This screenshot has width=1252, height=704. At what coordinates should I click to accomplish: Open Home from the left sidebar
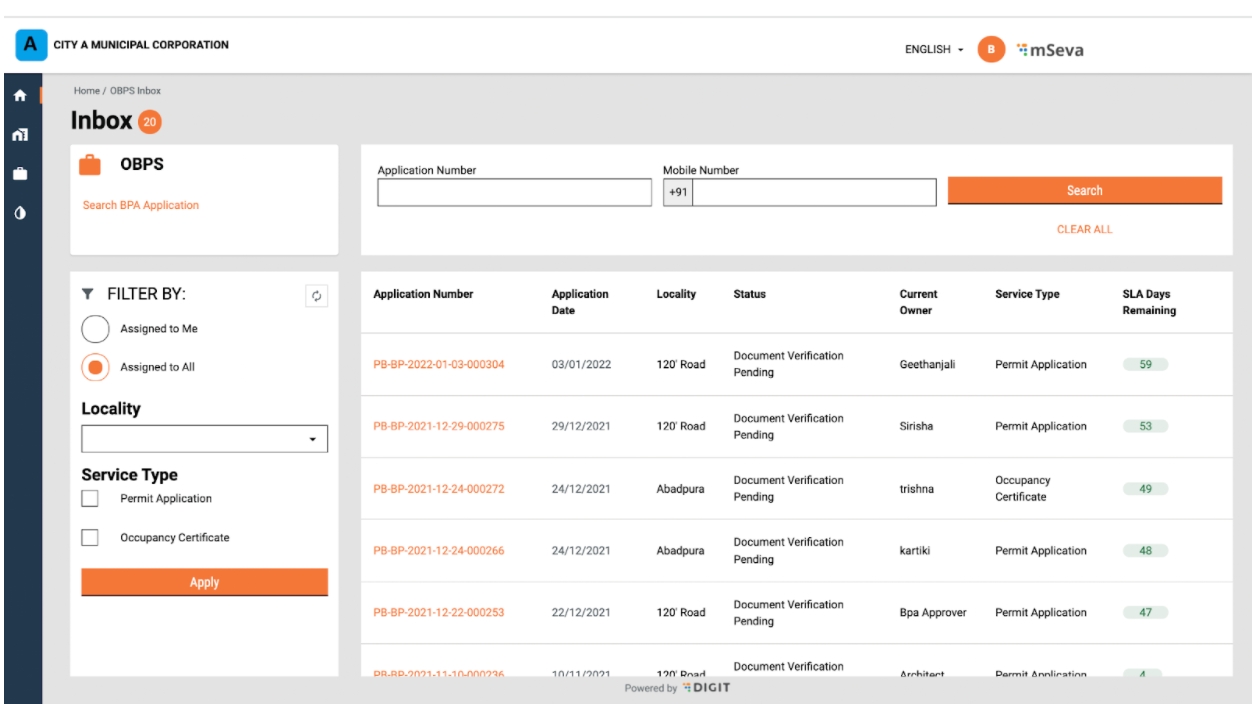(x=20, y=96)
